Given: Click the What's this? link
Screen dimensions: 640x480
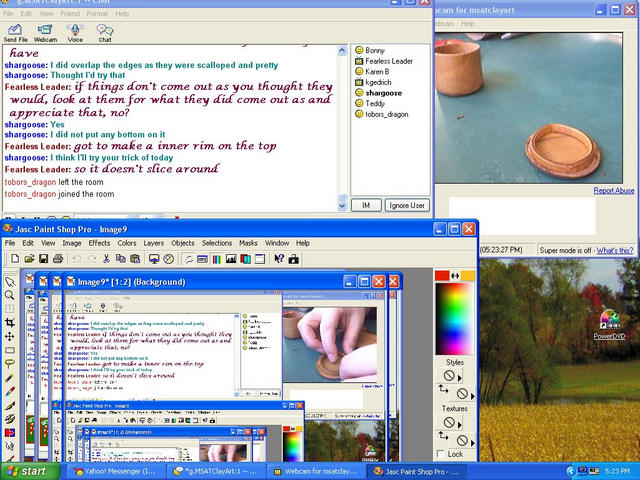Looking at the screenshot, I should [x=615, y=250].
